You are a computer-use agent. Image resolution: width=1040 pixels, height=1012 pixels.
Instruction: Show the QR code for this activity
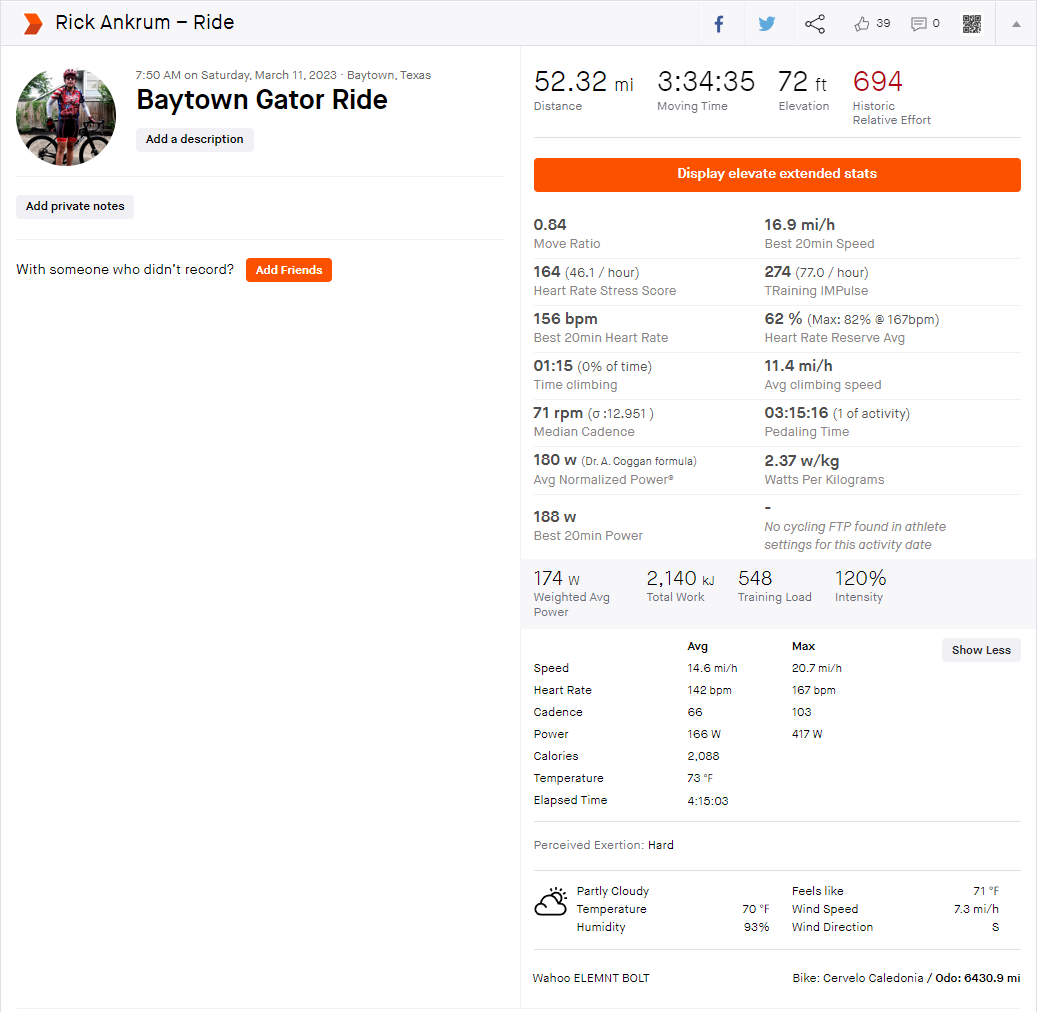tap(972, 24)
